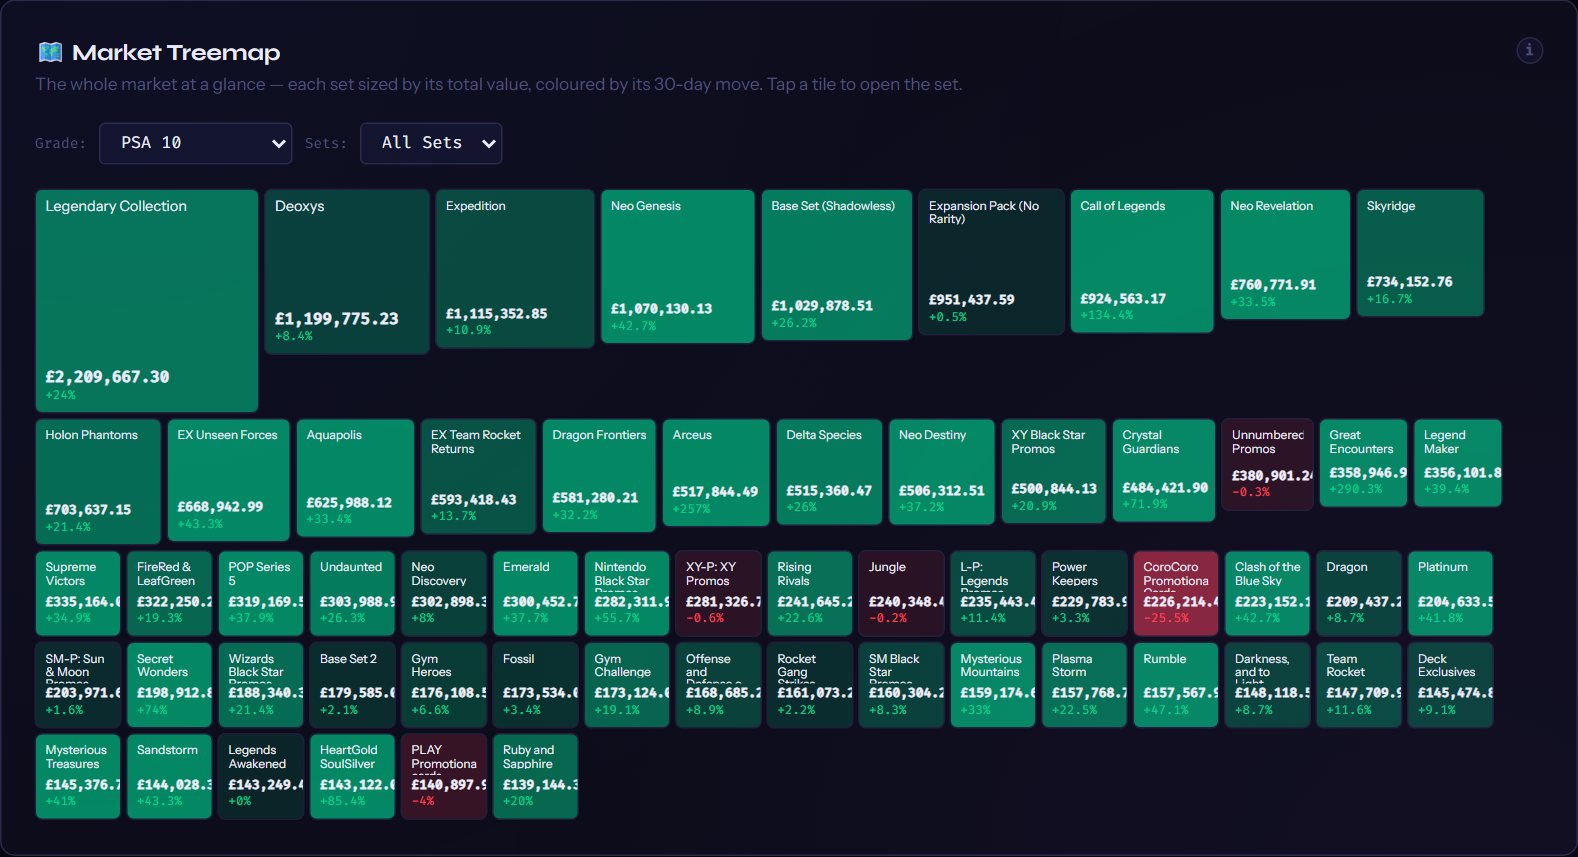Select the XY Black Star Promos tile

1054,471
